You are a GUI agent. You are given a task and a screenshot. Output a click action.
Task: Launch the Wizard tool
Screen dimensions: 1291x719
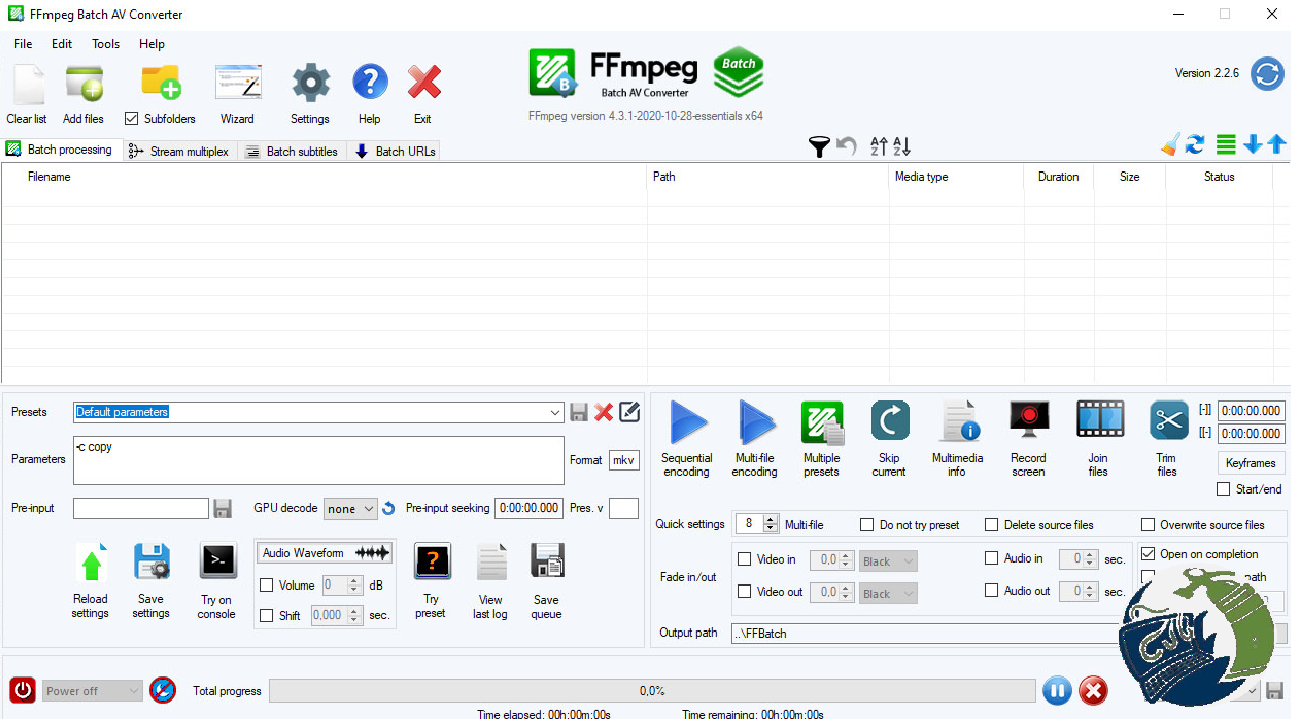tap(238, 84)
